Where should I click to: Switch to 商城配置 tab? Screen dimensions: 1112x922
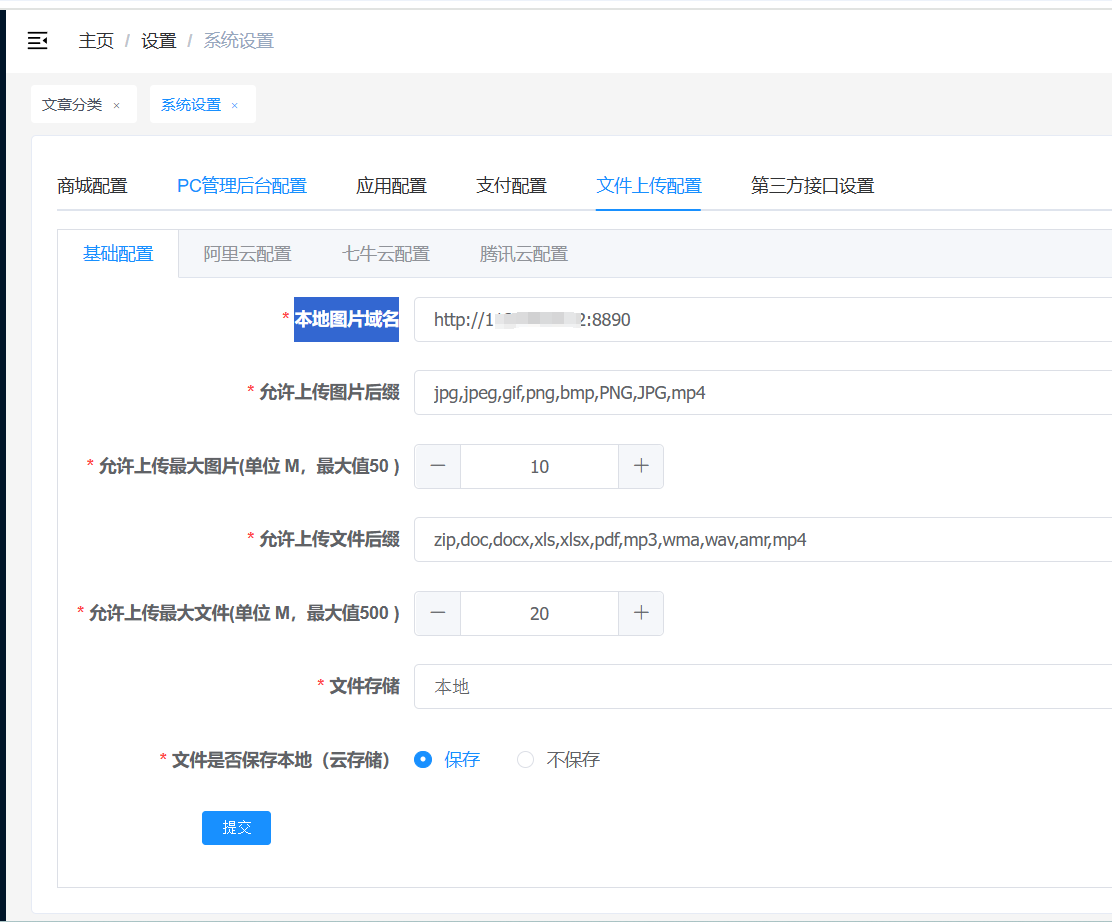pos(92,186)
